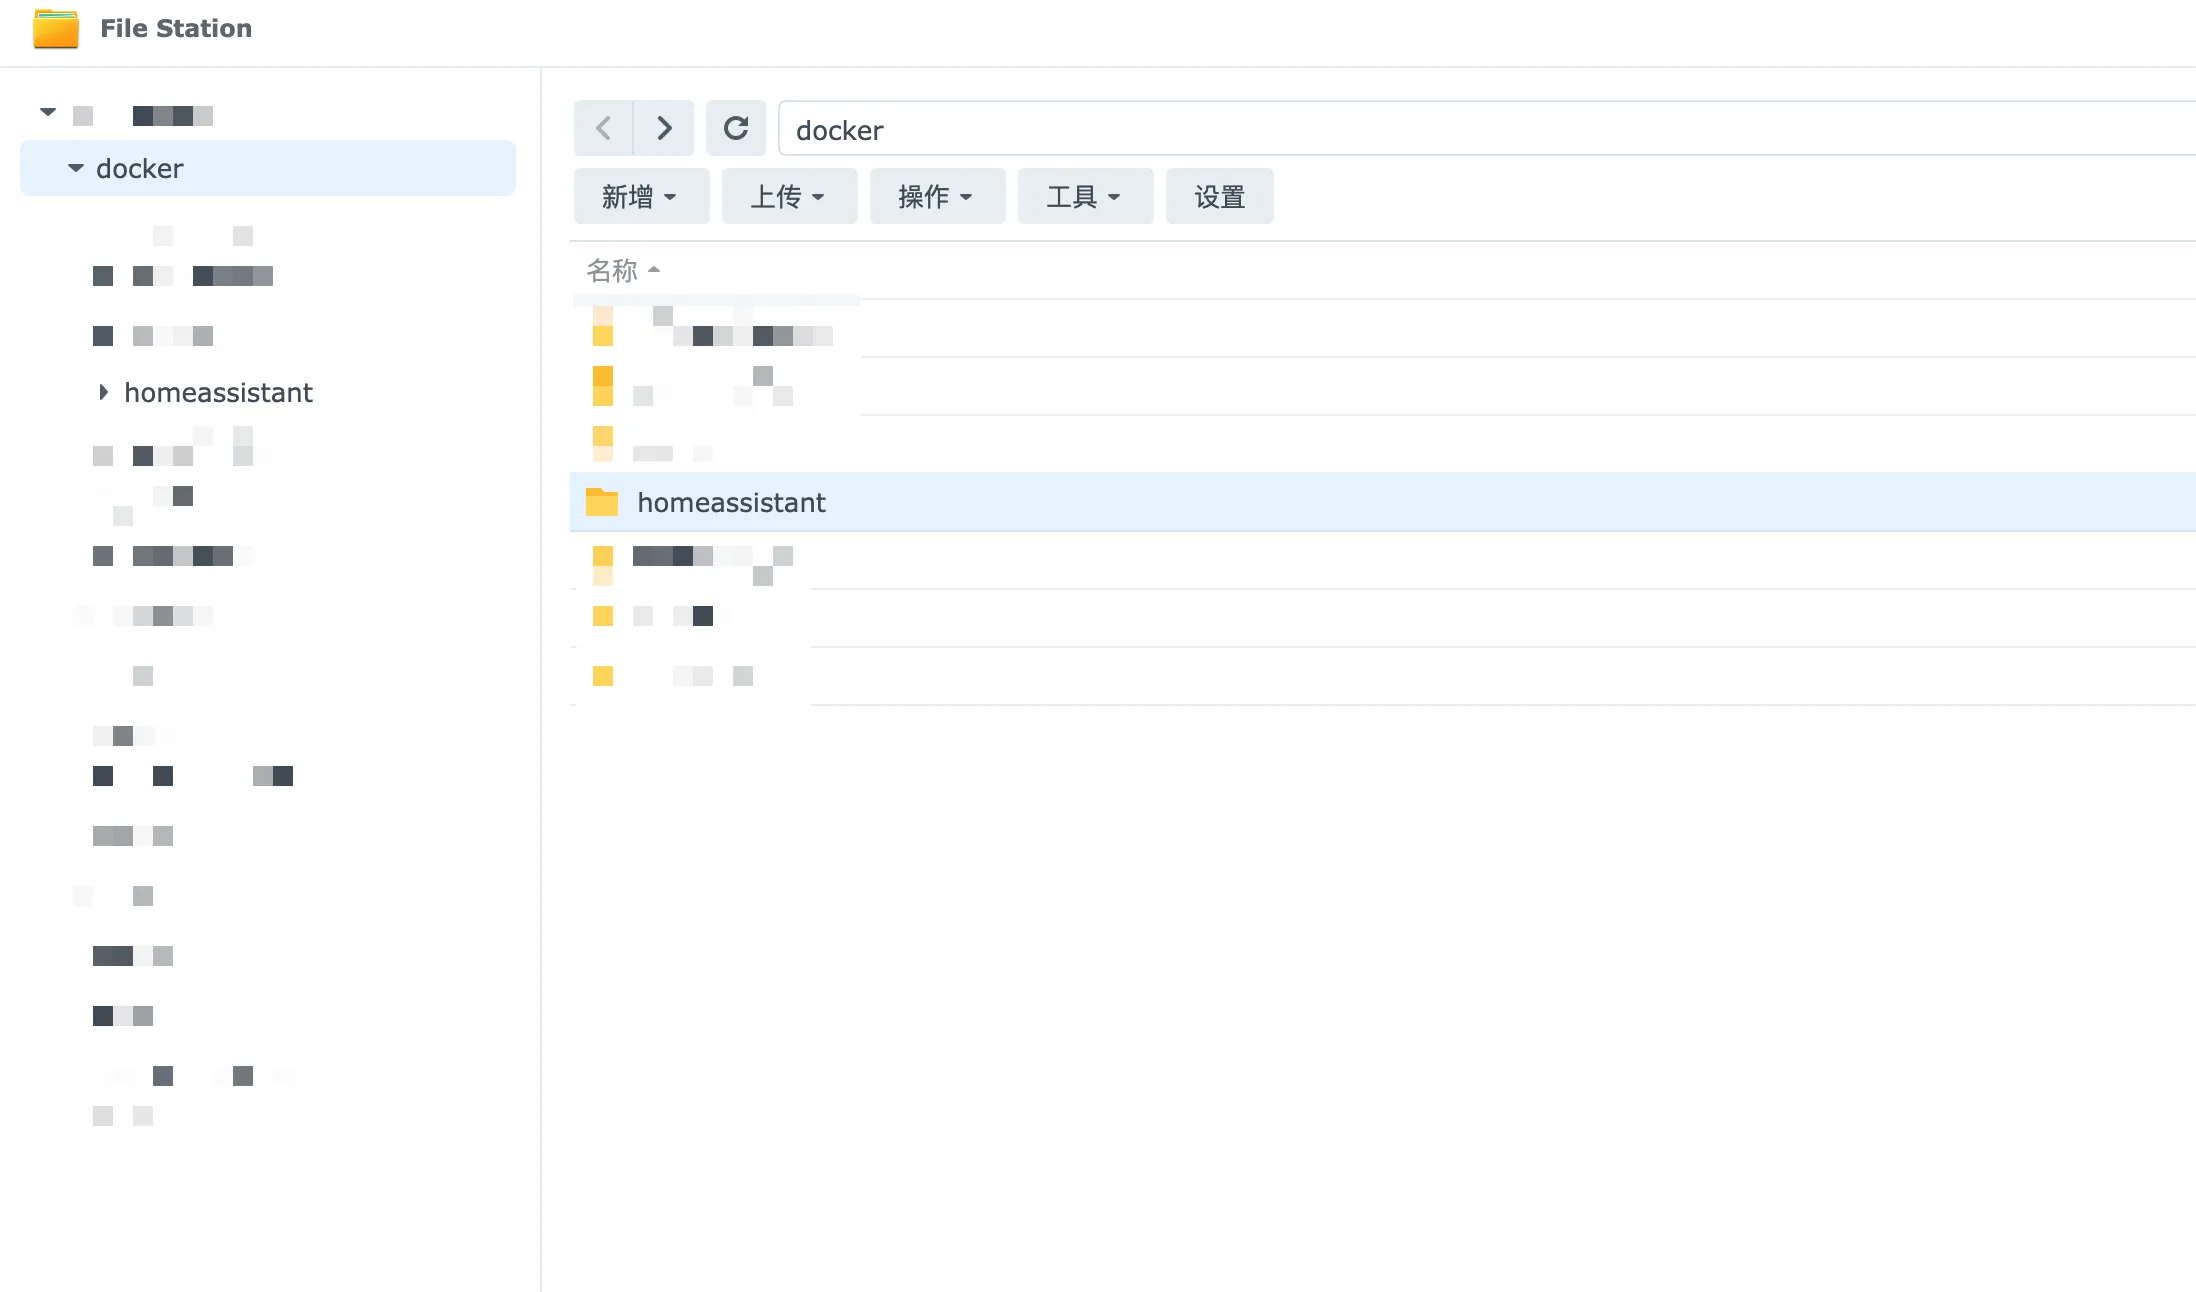Collapse the top-level root tree node
Viewport: 2196px width, 1292px height.
[x=48, y=112]
